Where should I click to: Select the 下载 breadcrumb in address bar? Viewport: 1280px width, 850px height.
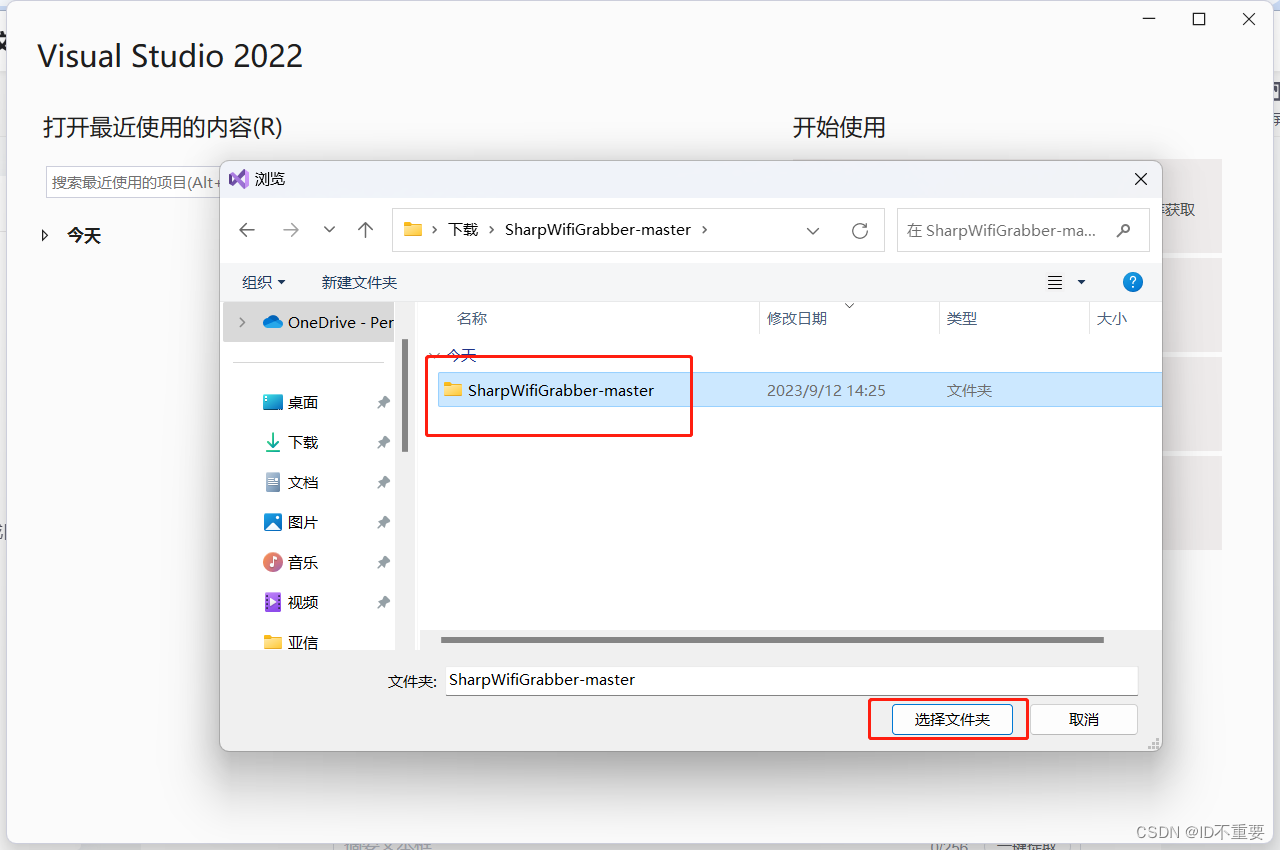(463, 230)
